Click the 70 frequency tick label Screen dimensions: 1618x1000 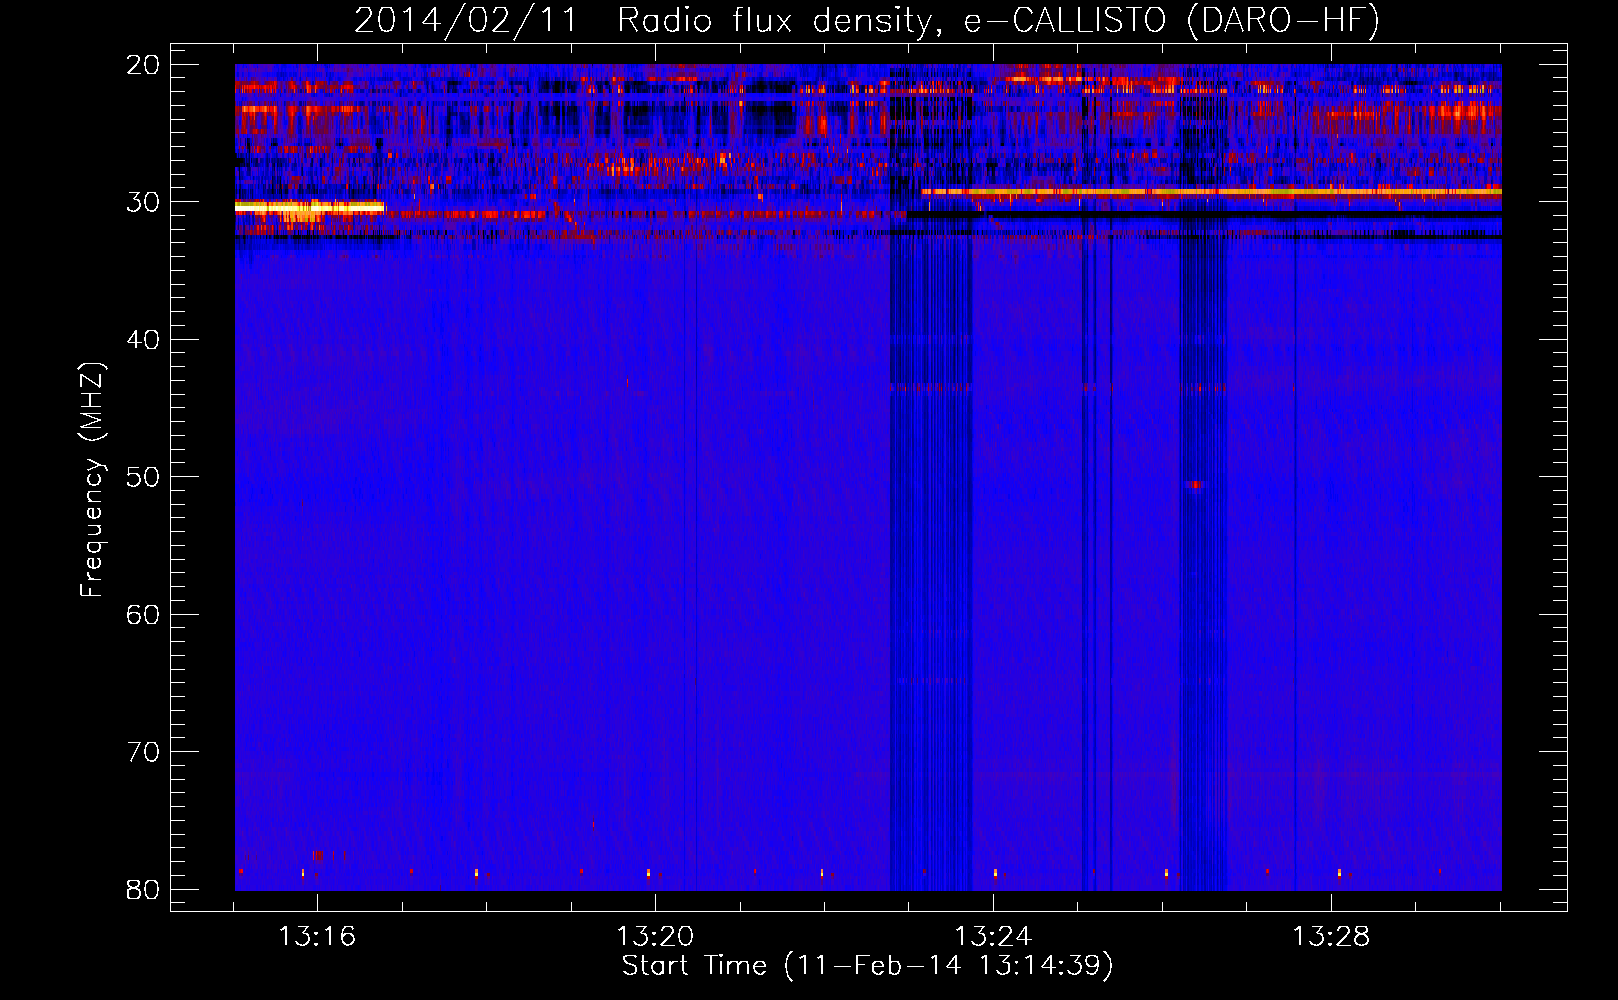click(x=143, y=752)
